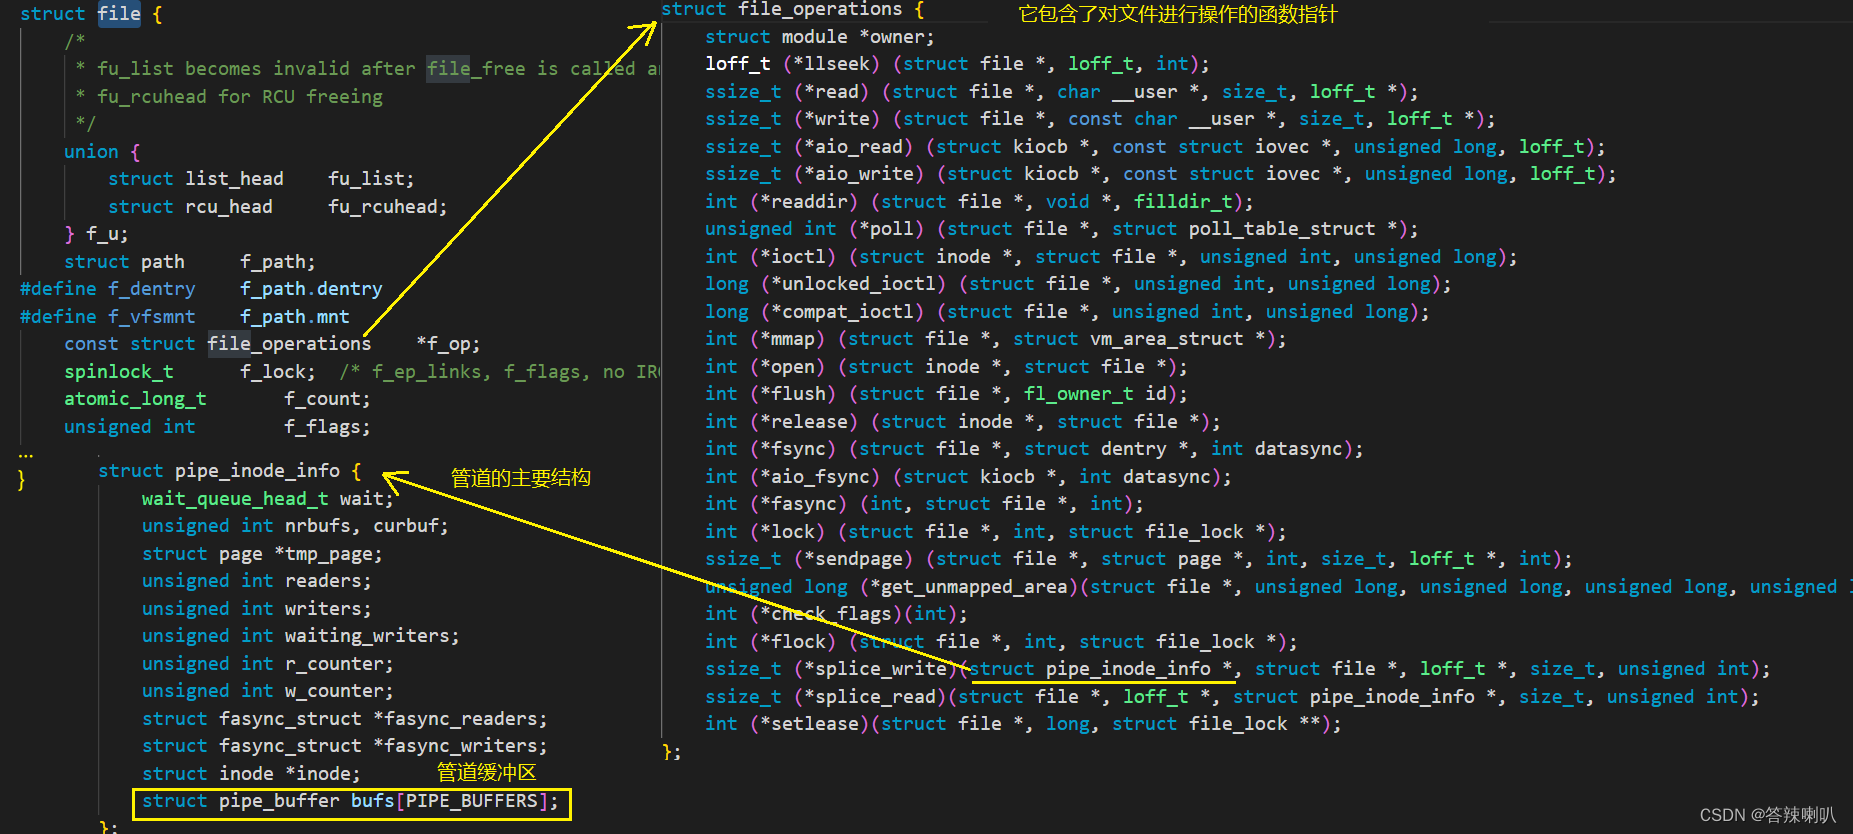1853x834 pixels.
Task: Click the '(*splice_write)' function pointer line
Action: [x=1238, y=669]
